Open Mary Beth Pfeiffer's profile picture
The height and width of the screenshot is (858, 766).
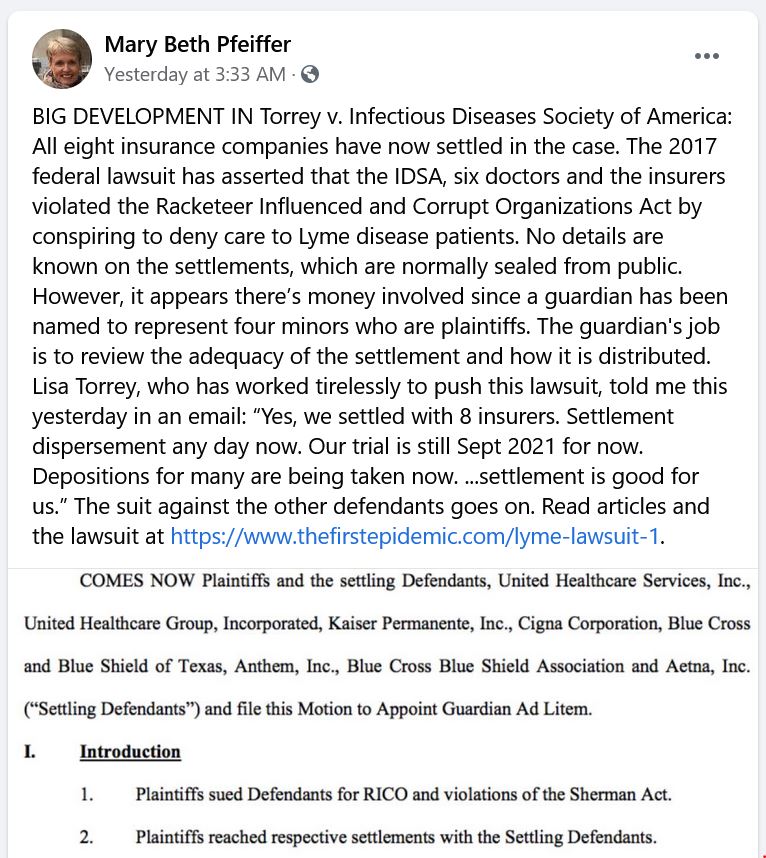click(x=62, y=58)
